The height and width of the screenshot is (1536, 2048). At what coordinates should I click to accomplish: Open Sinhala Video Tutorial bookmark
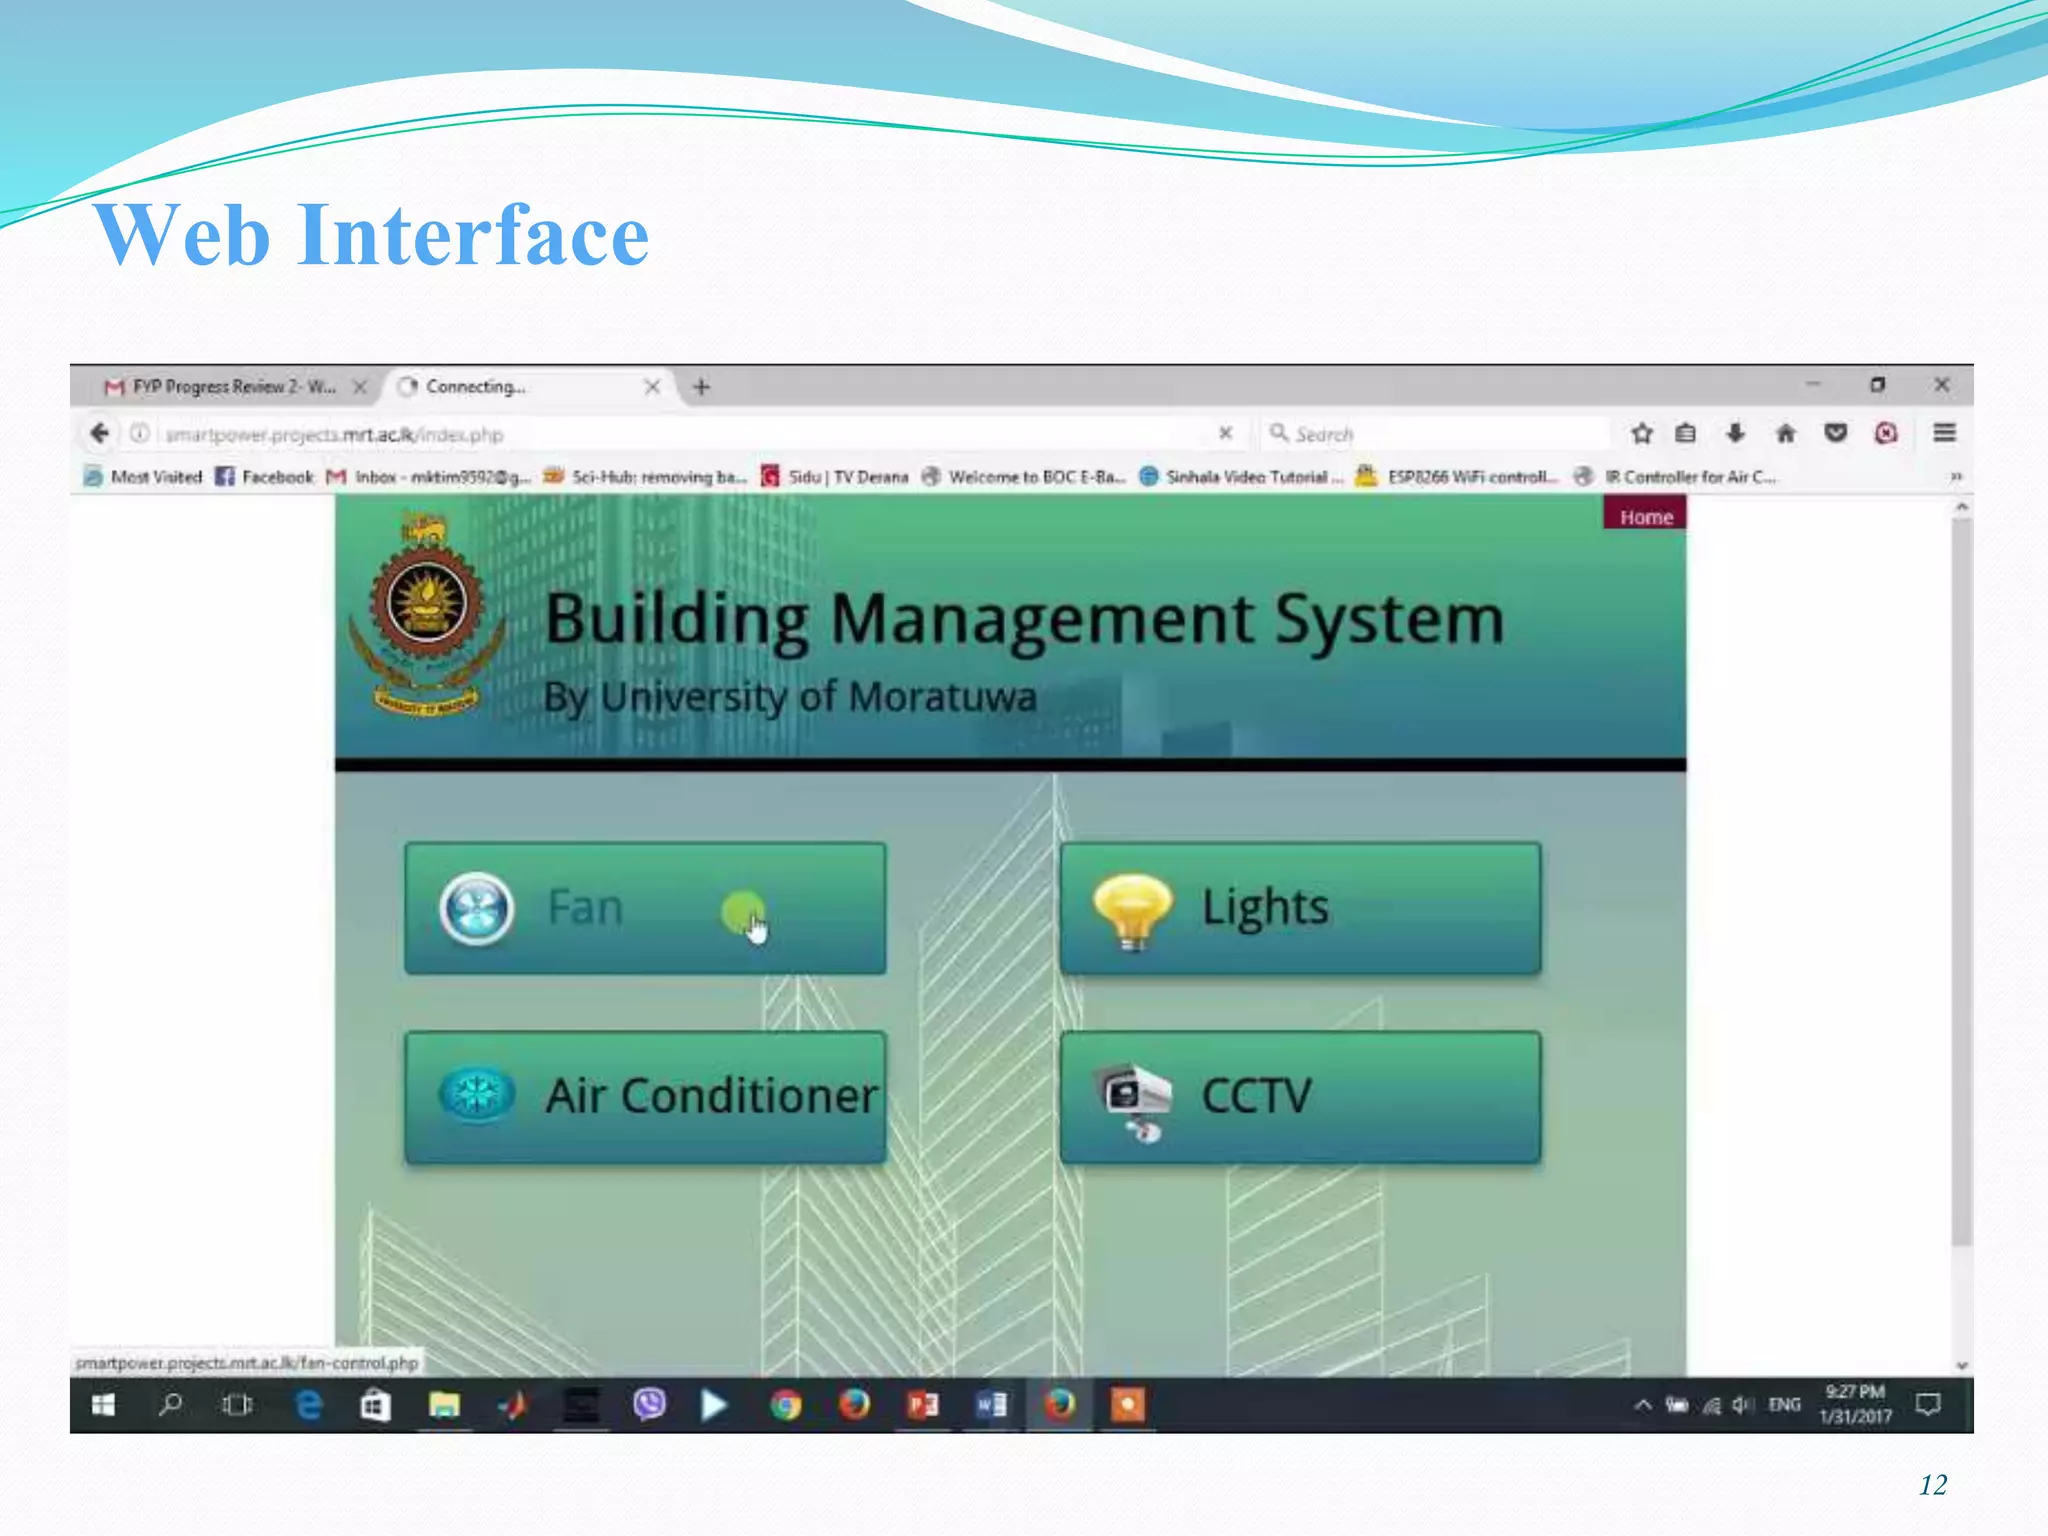(x=1241, y=477)
